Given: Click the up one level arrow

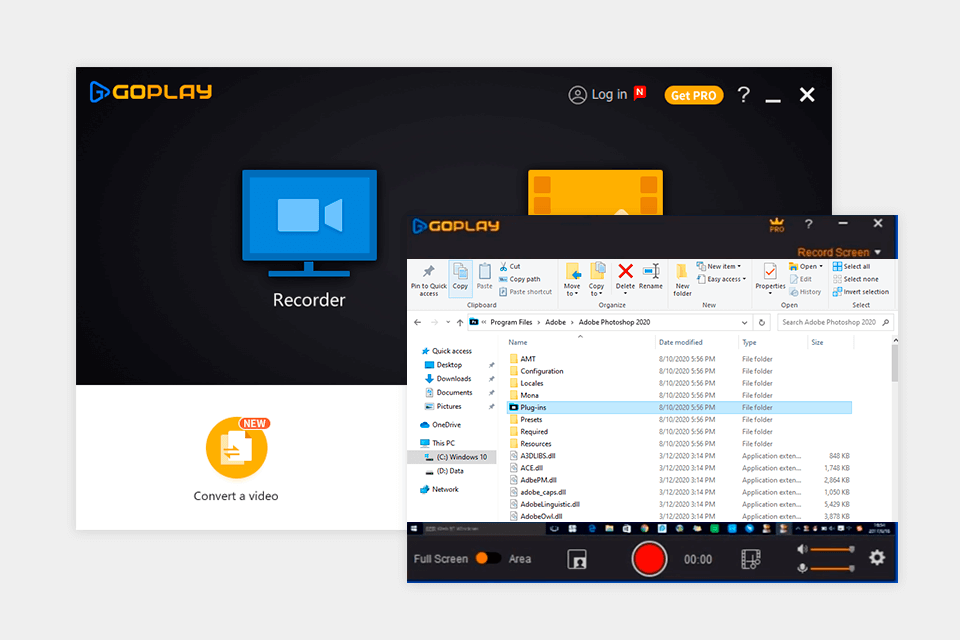Looking at the screenshot, I should click(460, 322).
